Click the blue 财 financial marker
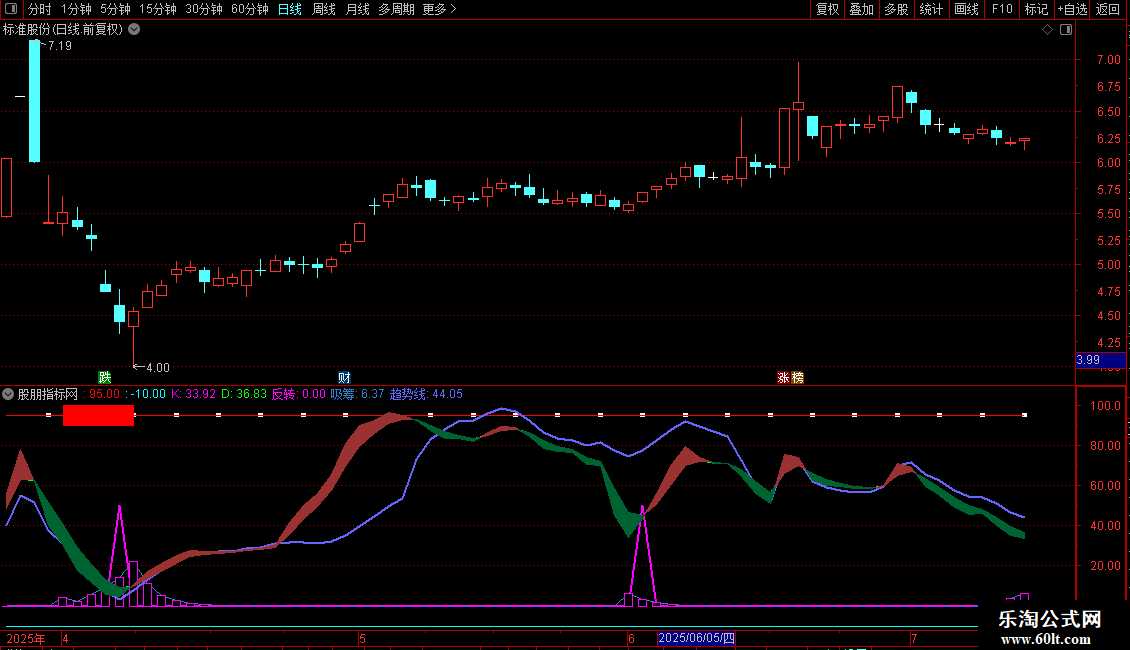The width and height of the screenshot is (1130, 650). (x=344, y=378)
